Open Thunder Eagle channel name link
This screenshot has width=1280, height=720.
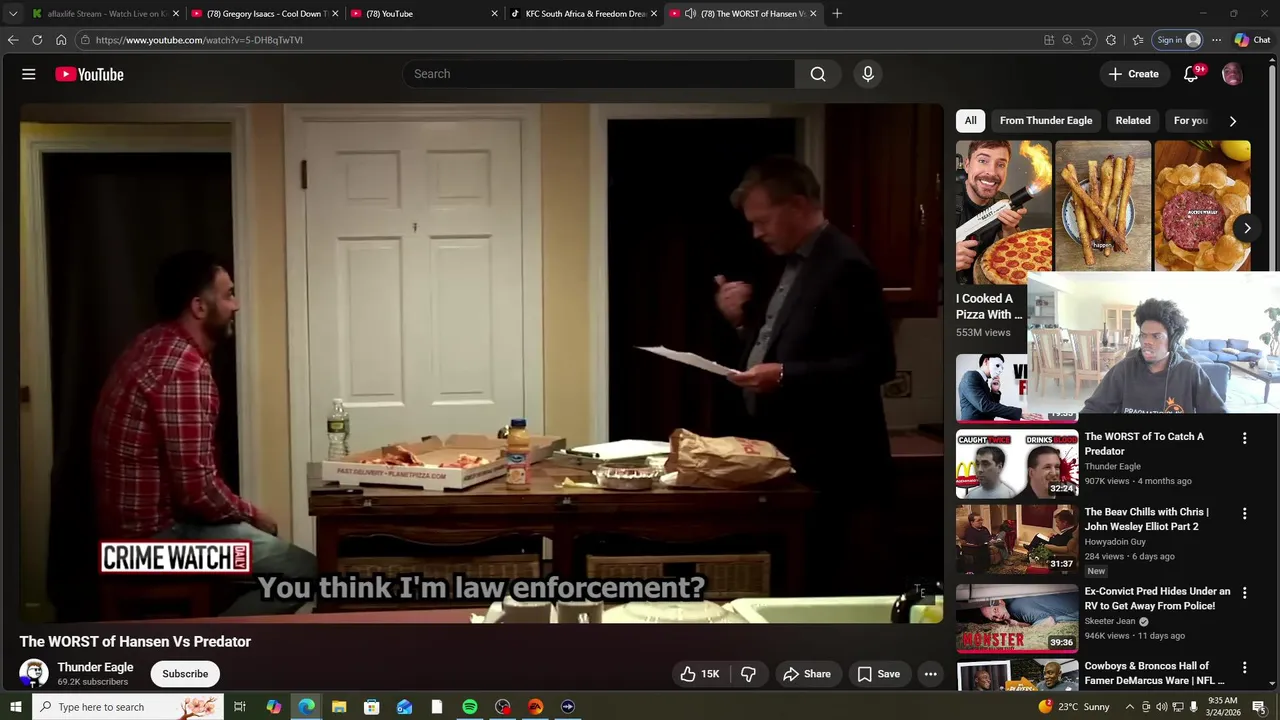(95, 667)
